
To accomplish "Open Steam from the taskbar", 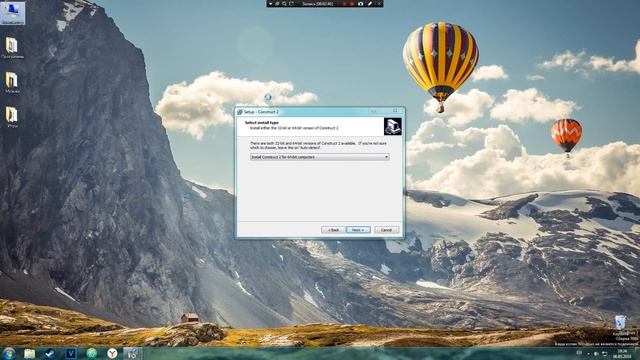I will (x=50, y=353).
